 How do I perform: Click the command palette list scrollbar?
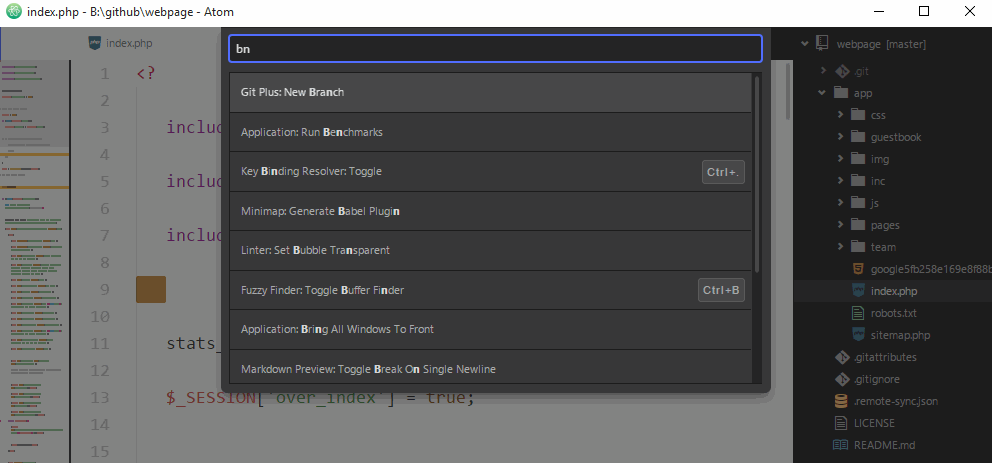coord(757,174)
